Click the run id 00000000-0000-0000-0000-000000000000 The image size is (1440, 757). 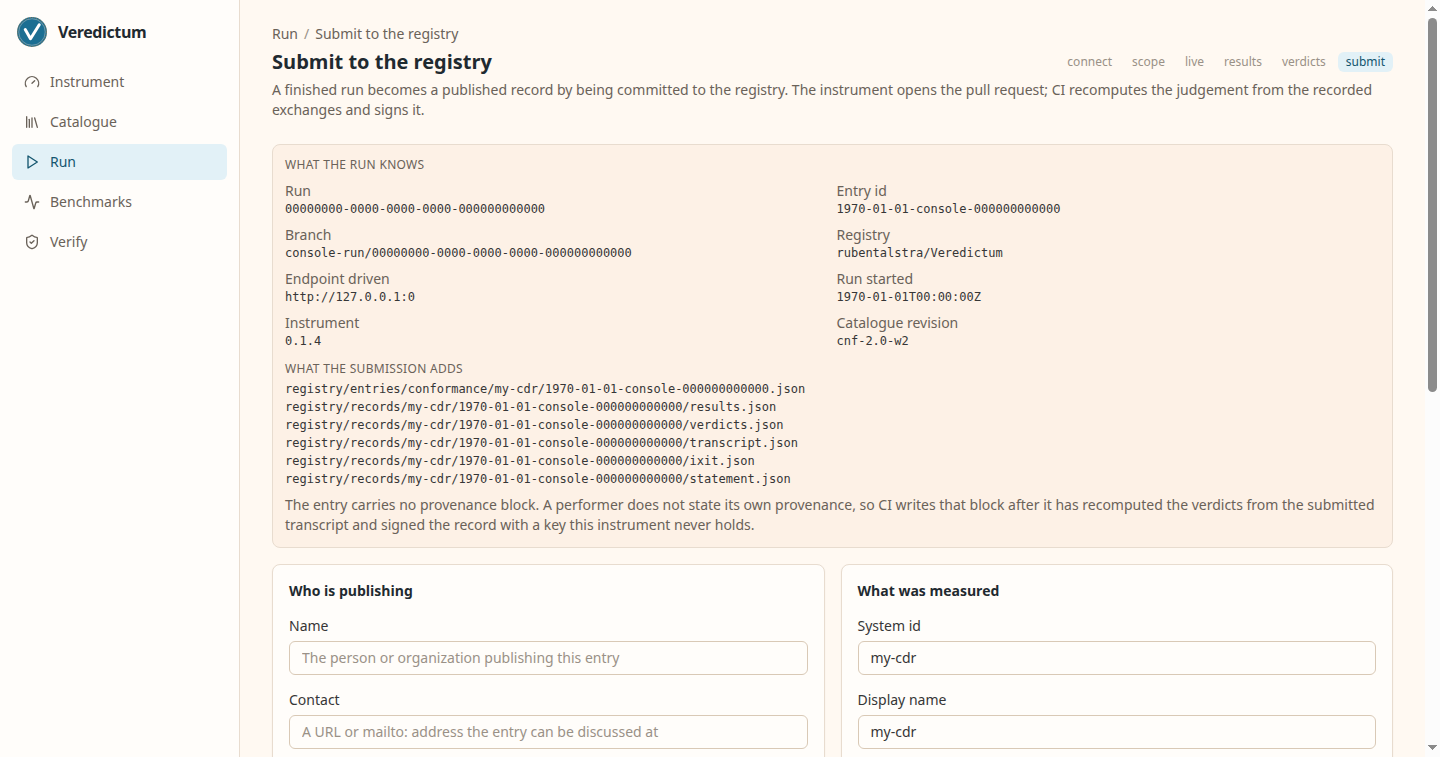pyautogui.click(x=415, y=209)
